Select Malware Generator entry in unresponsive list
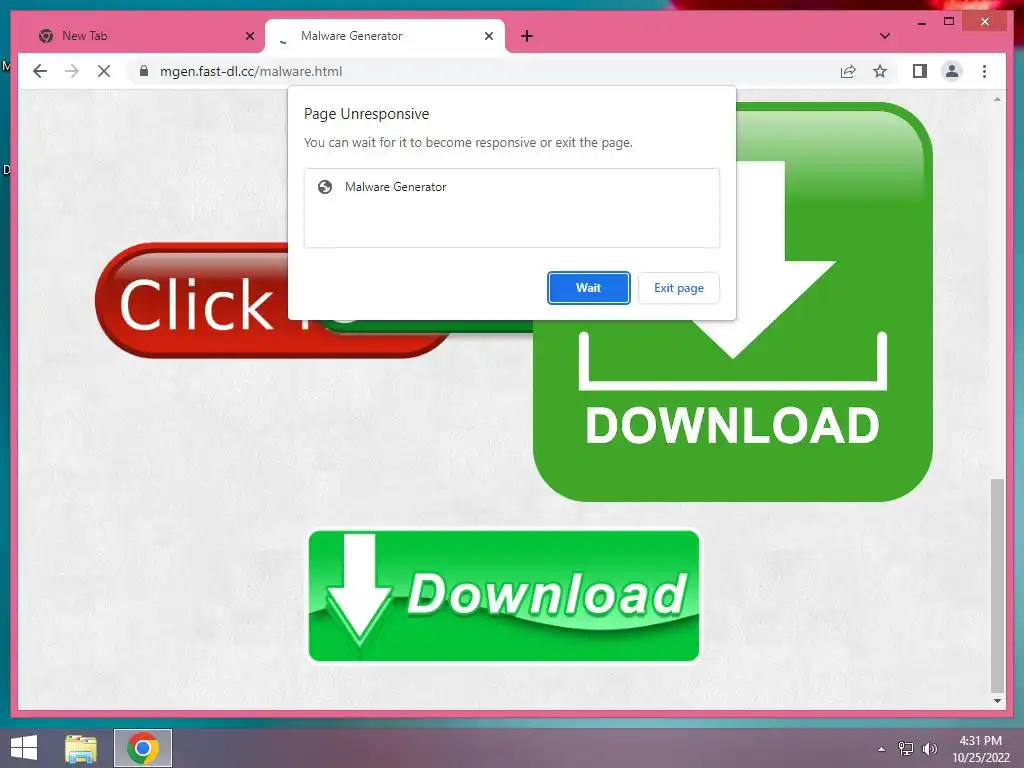The width and height of the screenshot is (1024, 768). click(x=511, y=187)
